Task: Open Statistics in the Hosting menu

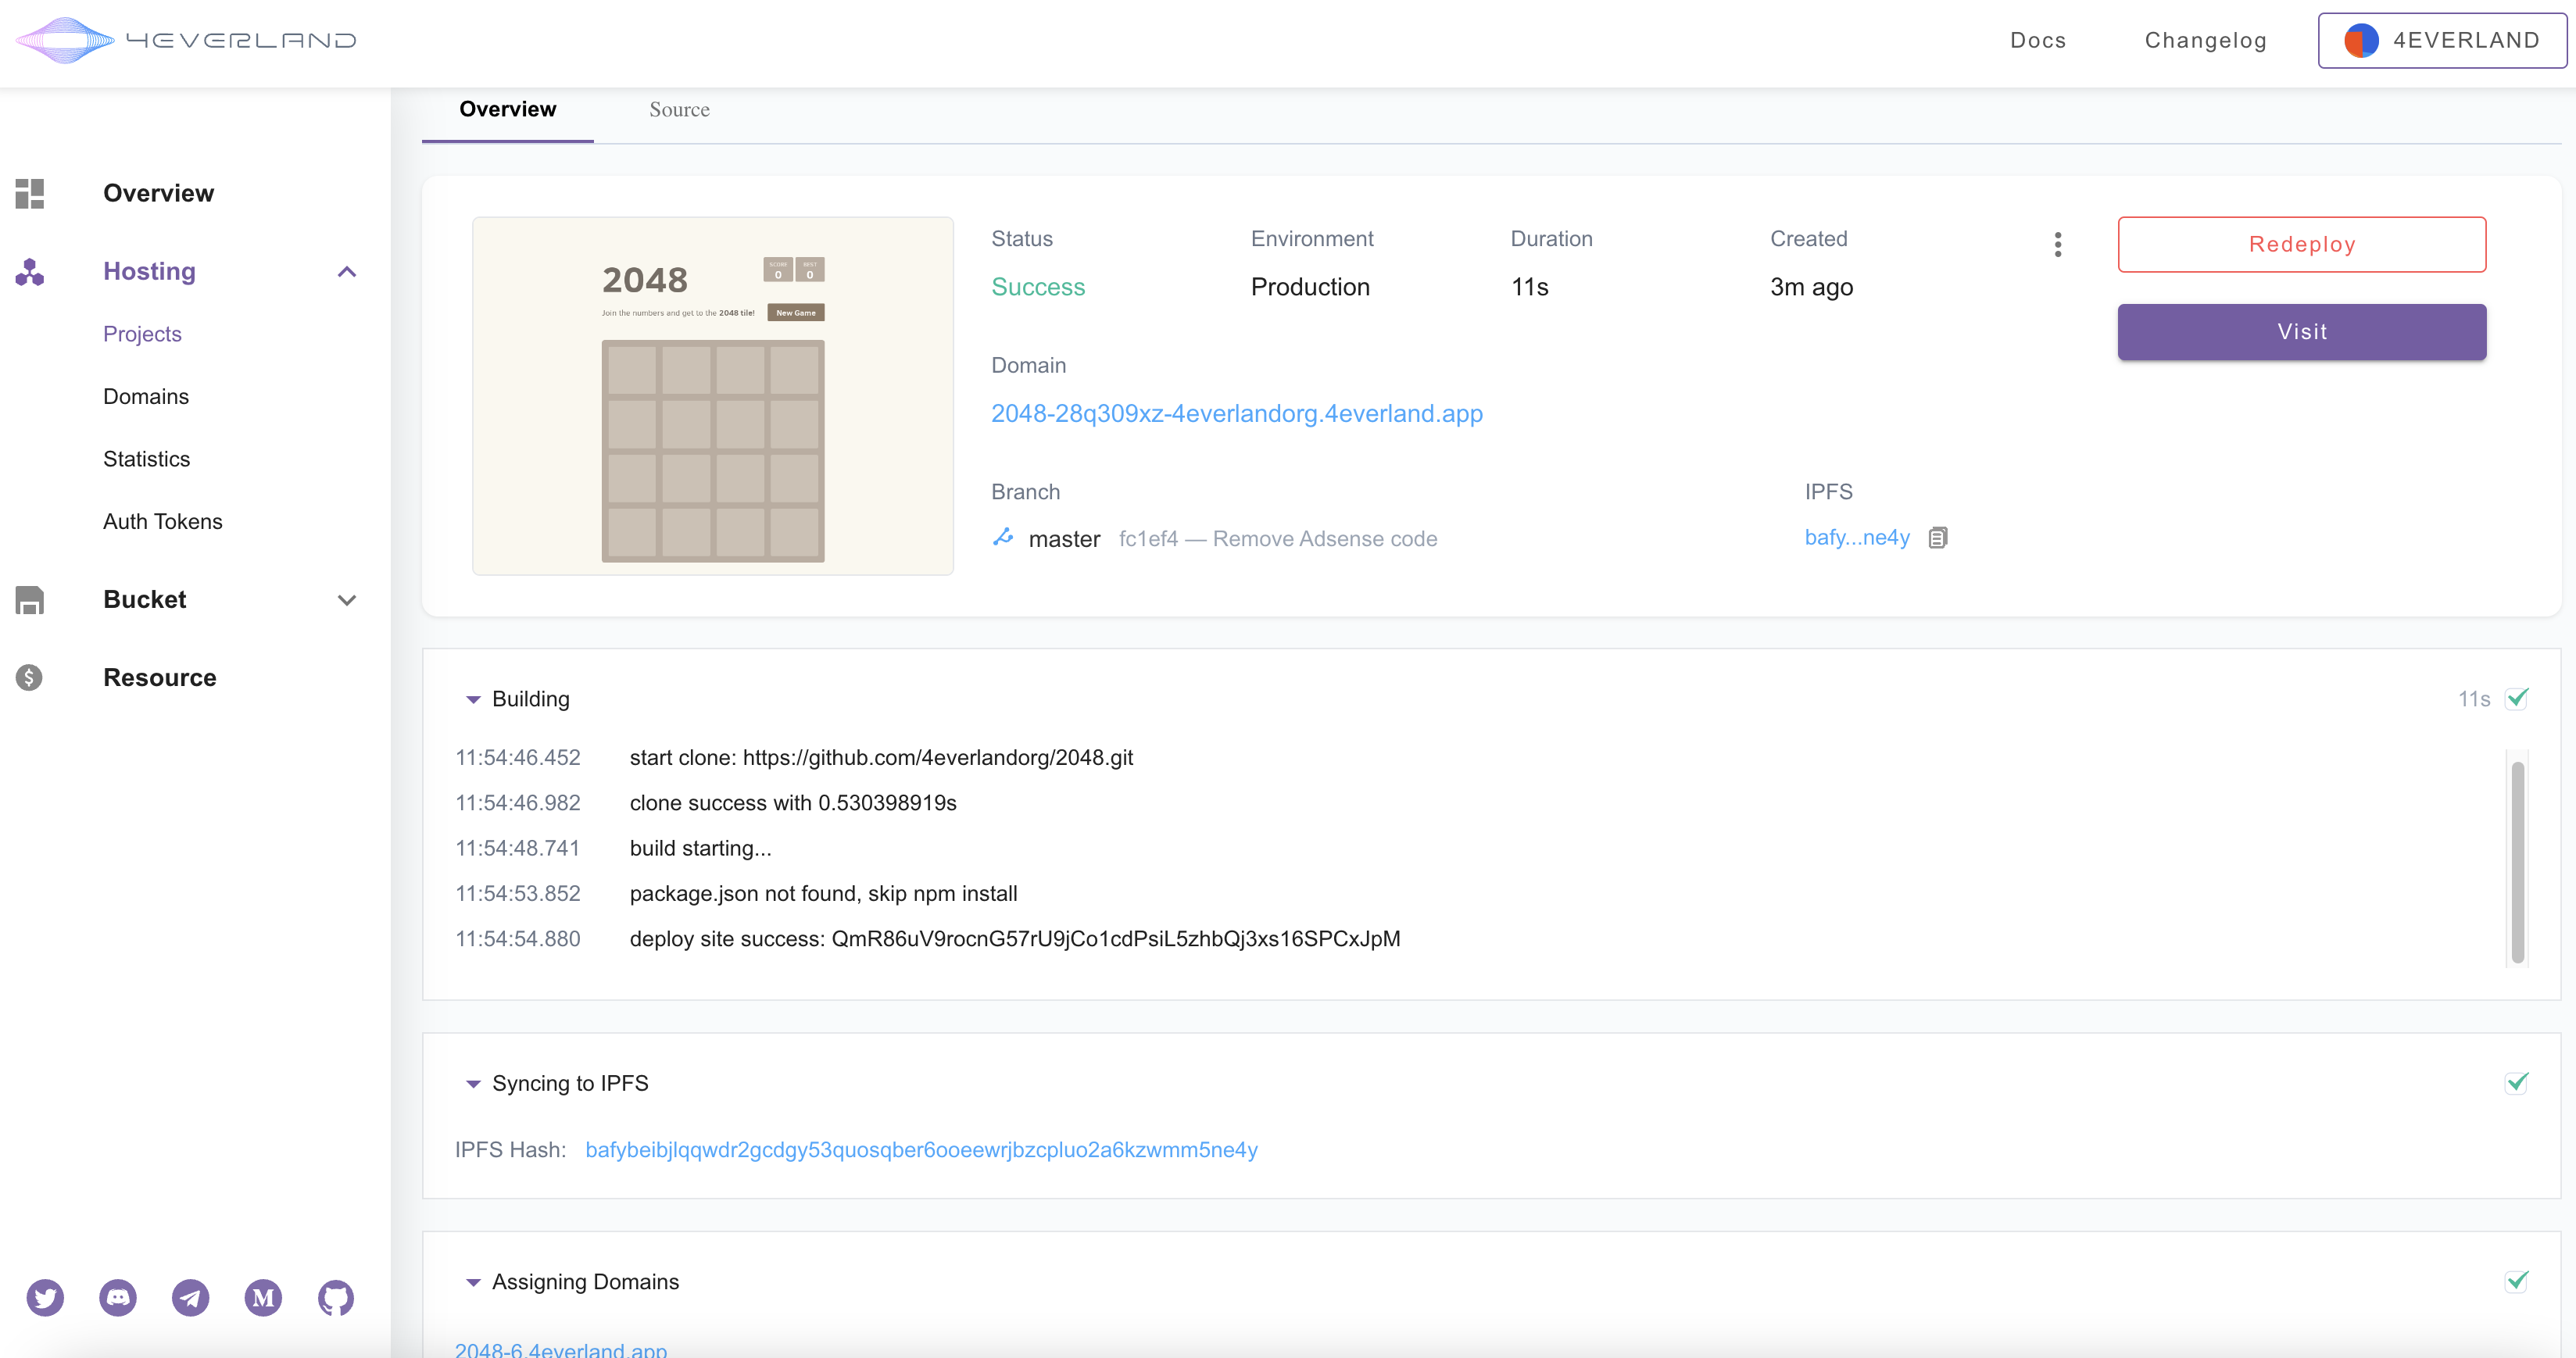Action: tap(146, 459)
